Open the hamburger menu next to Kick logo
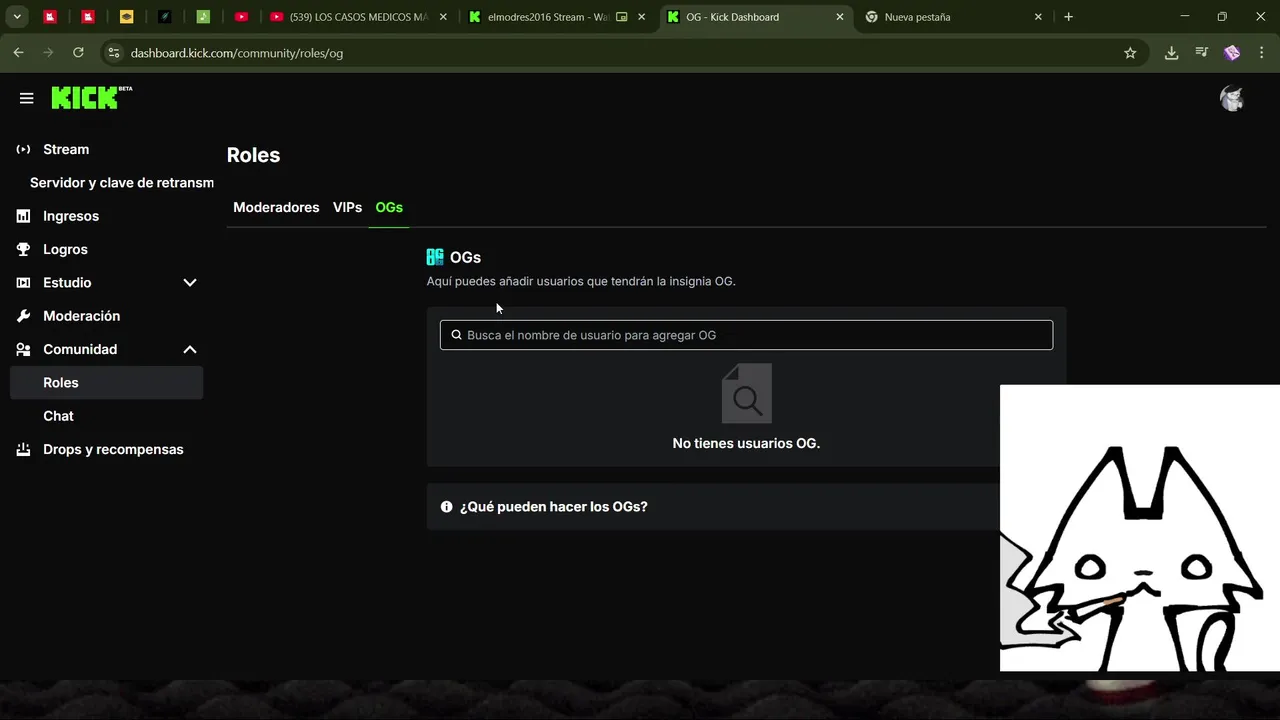The image size is (1280, 720). click(27, 98)
